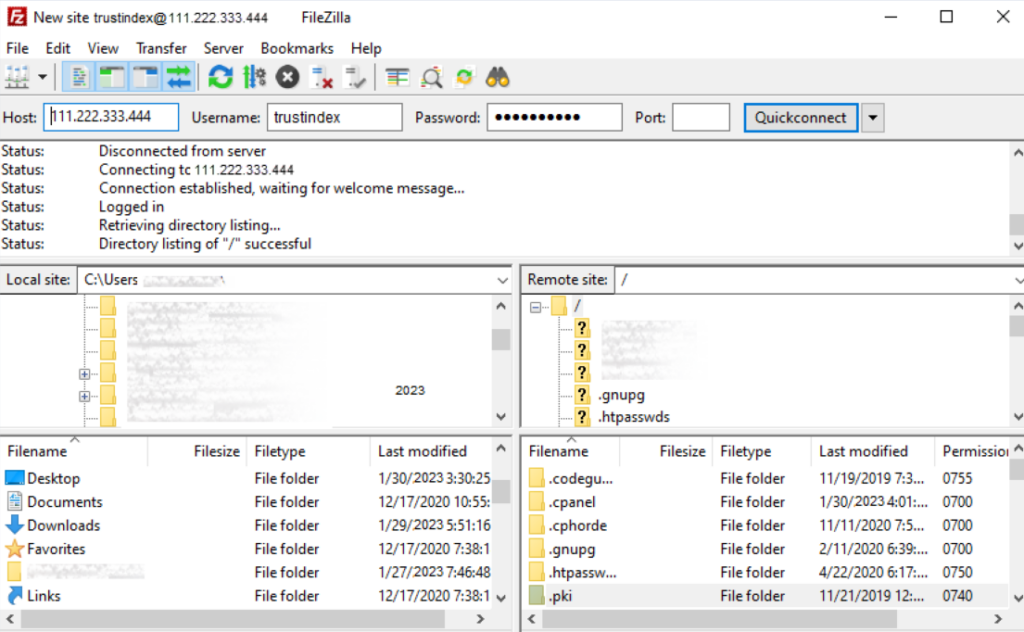Open the Transfer menu
The height and width of the screenshot is (632, 1024).
161,48
